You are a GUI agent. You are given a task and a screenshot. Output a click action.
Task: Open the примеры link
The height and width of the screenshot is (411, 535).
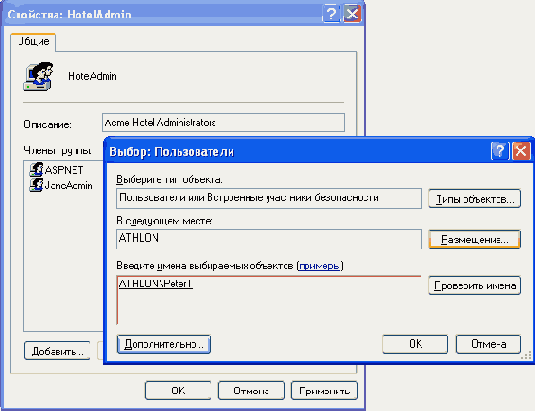[x=319, y=266]
